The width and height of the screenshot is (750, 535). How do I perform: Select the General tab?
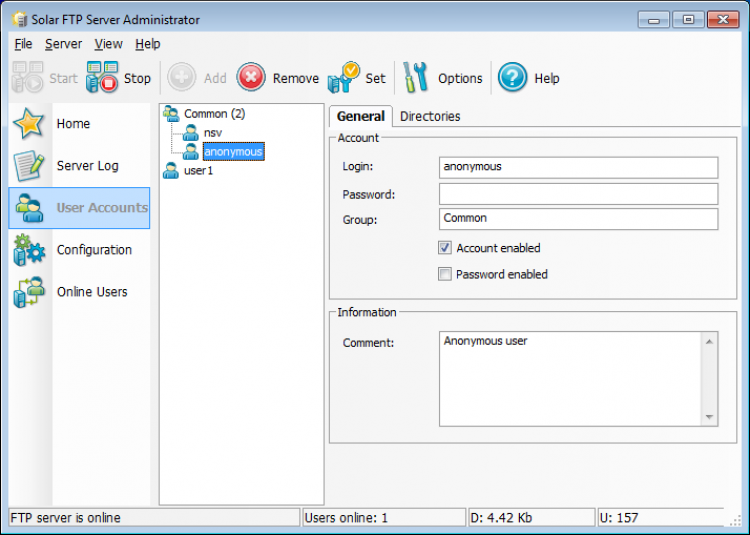coord(361,116)
